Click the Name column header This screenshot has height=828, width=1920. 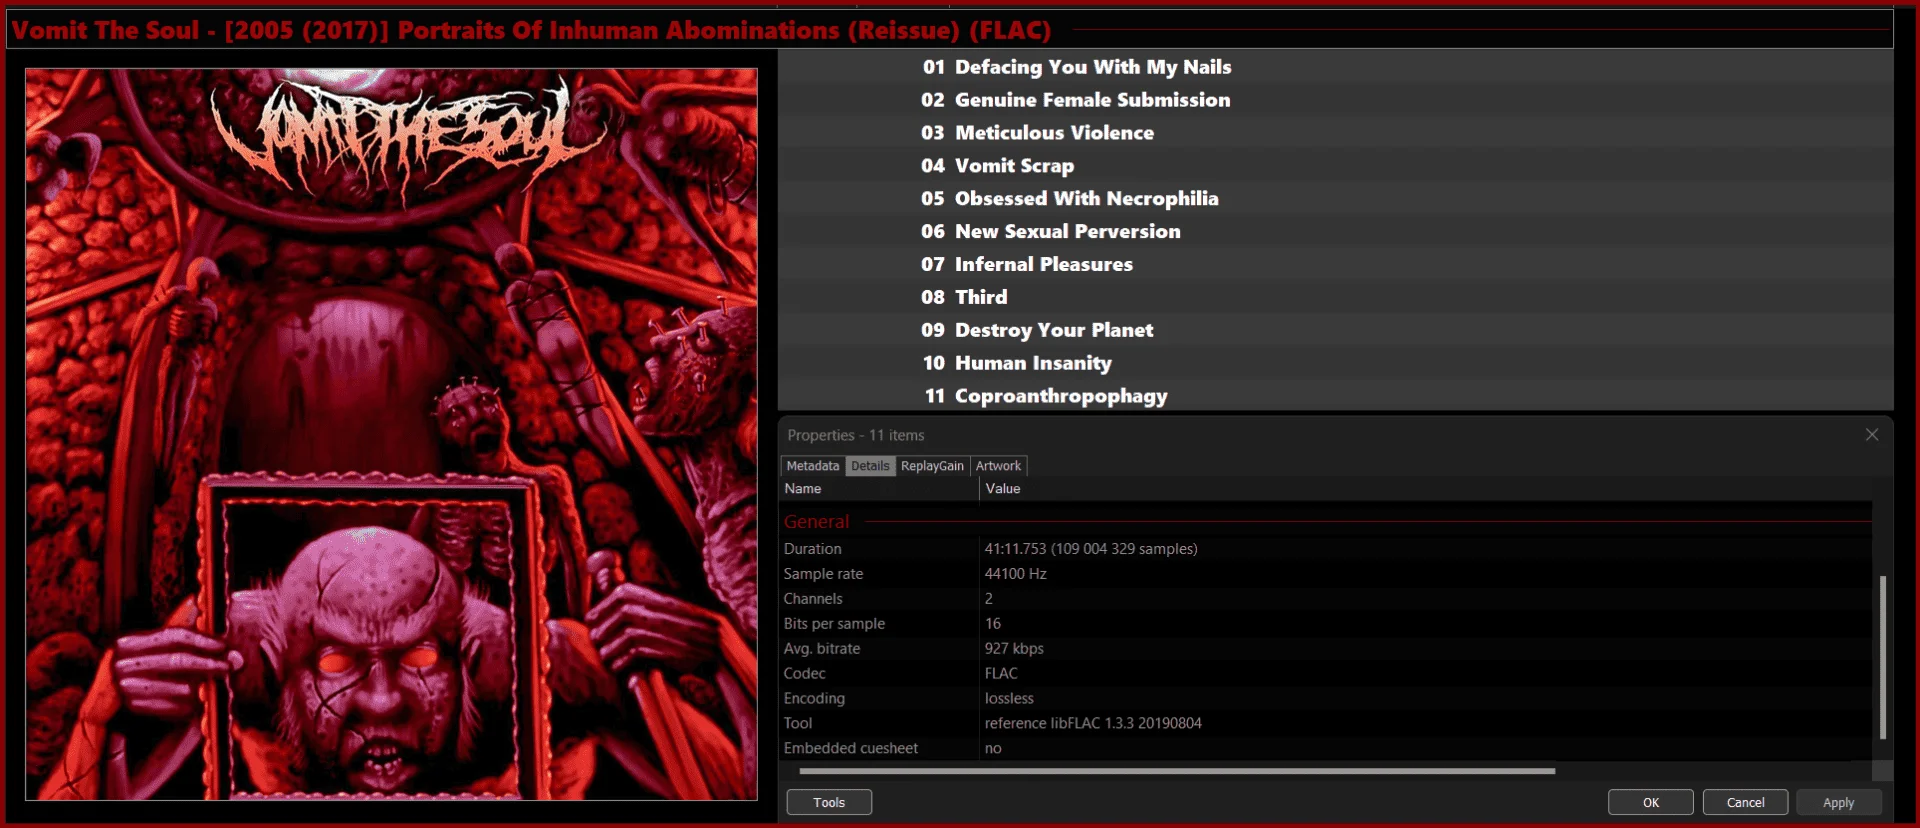pos(879,489)
